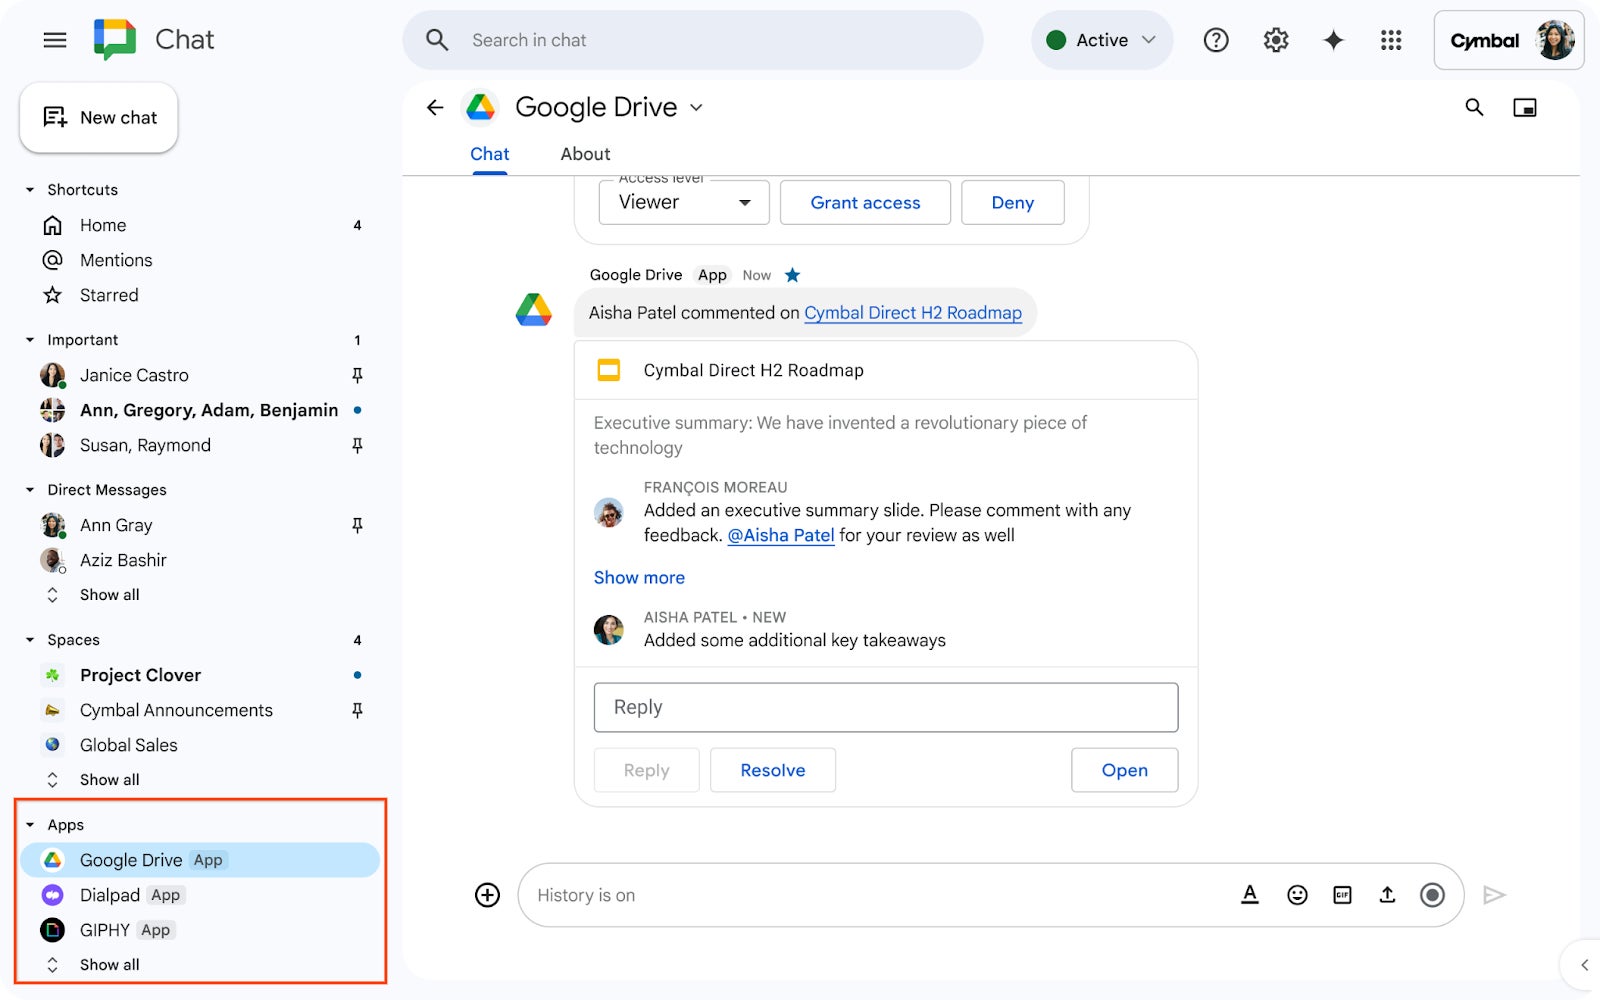The image size is (1600, 1000).
Task: Search within this Google Drive conversation
Action: click(1474, 107)
